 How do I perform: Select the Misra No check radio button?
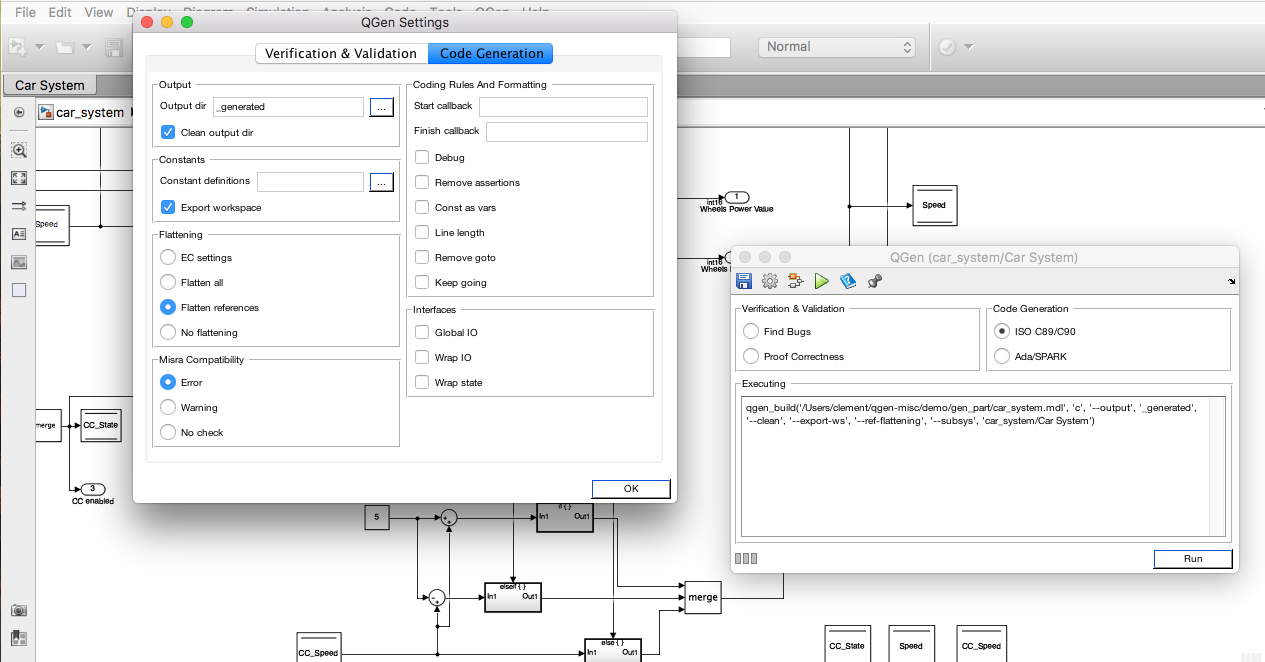pyautogui.click(x=168, y=433)
